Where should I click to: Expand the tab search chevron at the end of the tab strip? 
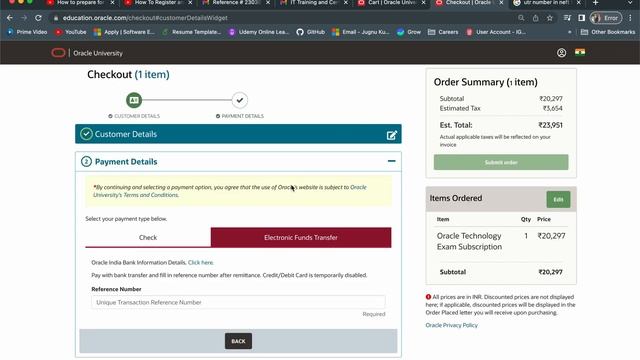click(630, 3)
